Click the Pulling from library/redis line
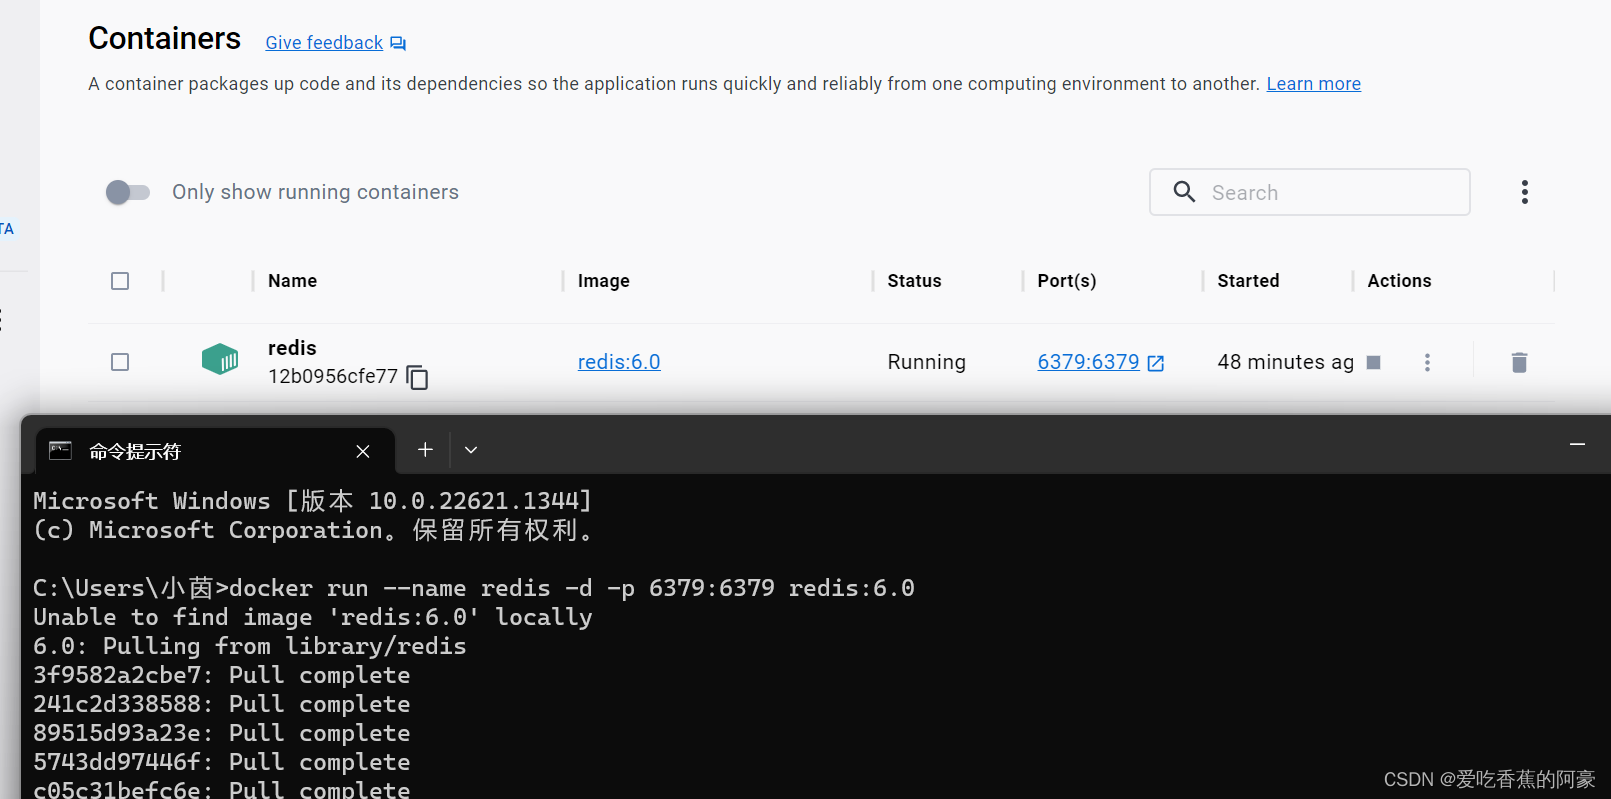The image size is (1611, 799). click(x=250, y=646)
